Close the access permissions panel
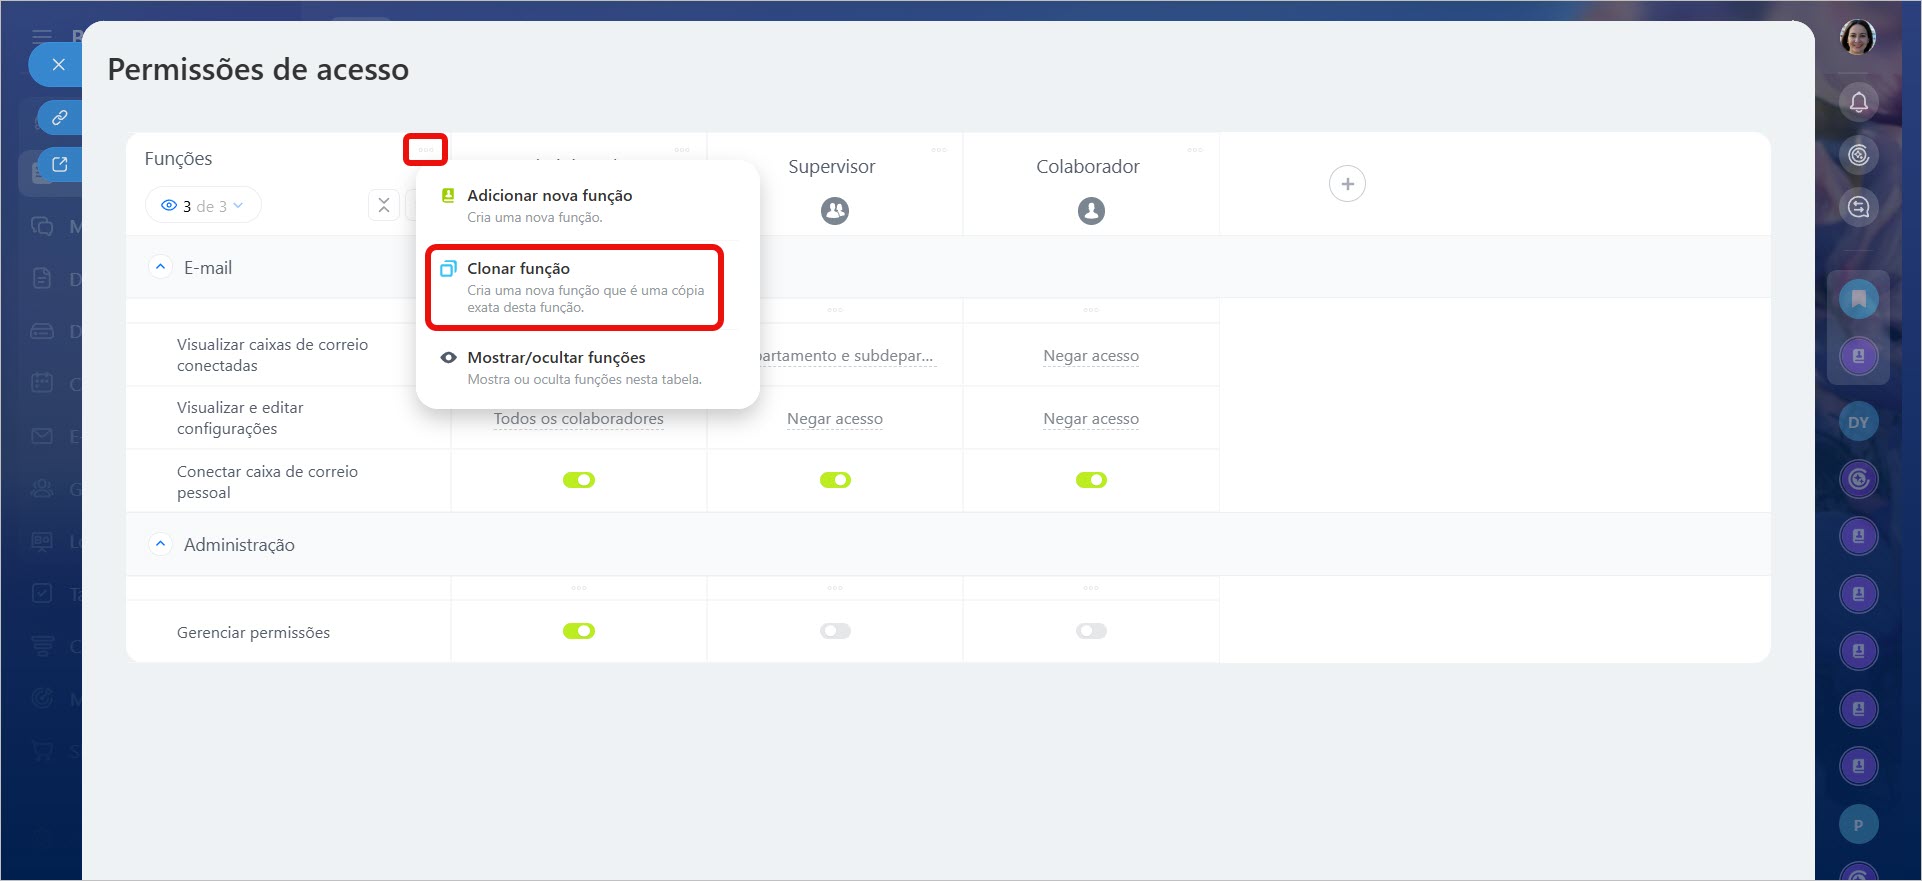 coord(58,65)
